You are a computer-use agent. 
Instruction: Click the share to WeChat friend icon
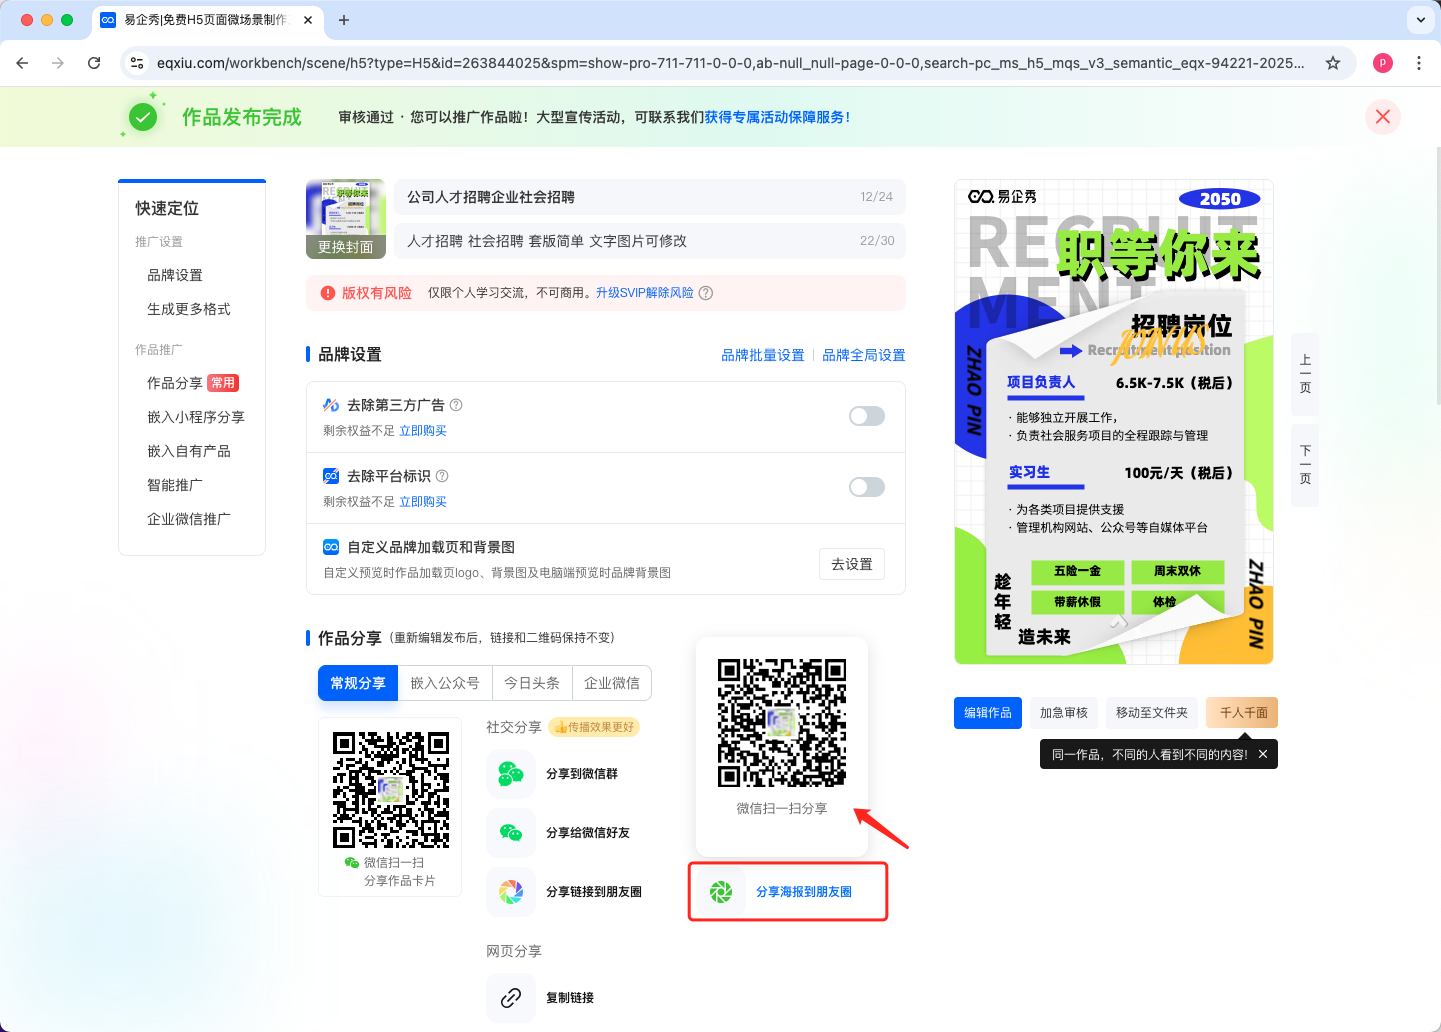511,832
